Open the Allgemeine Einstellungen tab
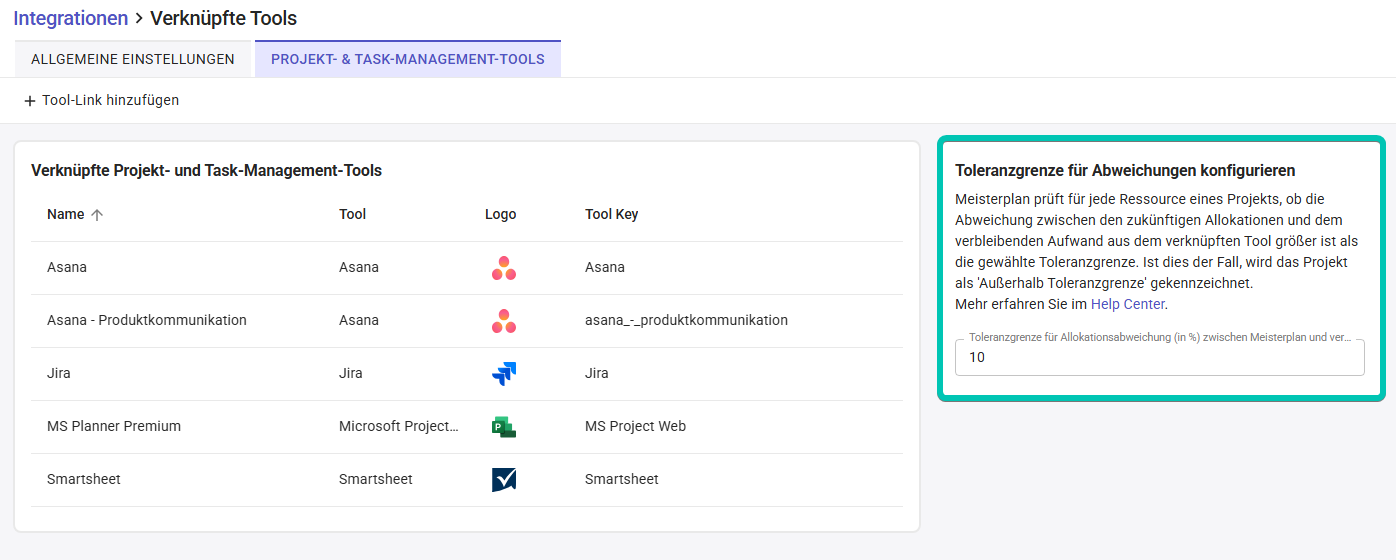The image size is (1396, 560). click(133, 59)
